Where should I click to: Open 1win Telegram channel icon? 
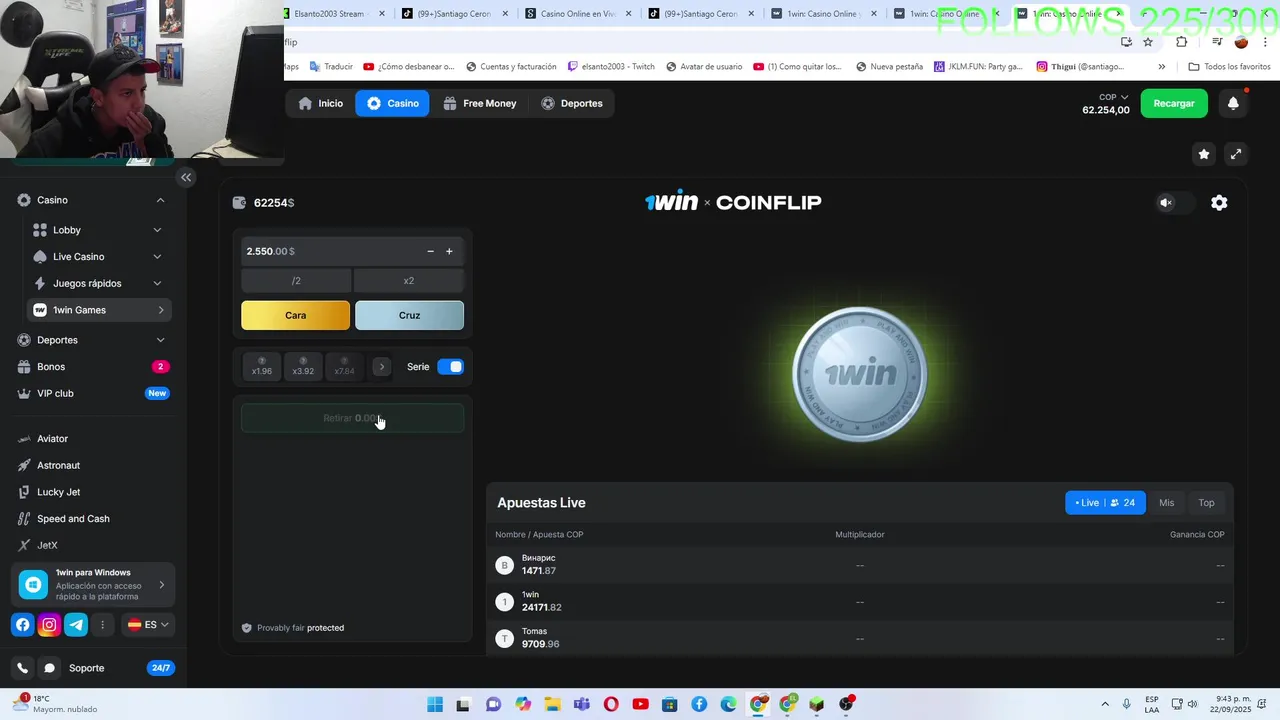tap(76, 625)
